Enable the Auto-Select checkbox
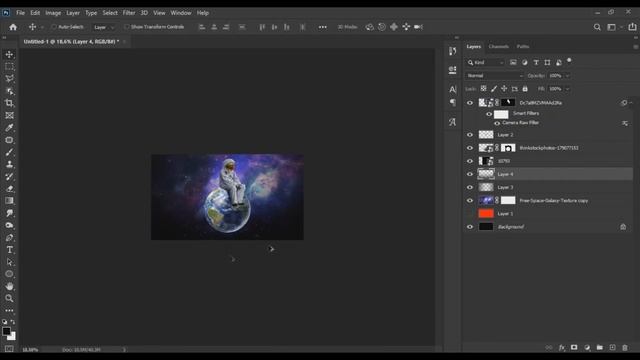This screenshot has width=640, height=360. click(x=54, y=27)
